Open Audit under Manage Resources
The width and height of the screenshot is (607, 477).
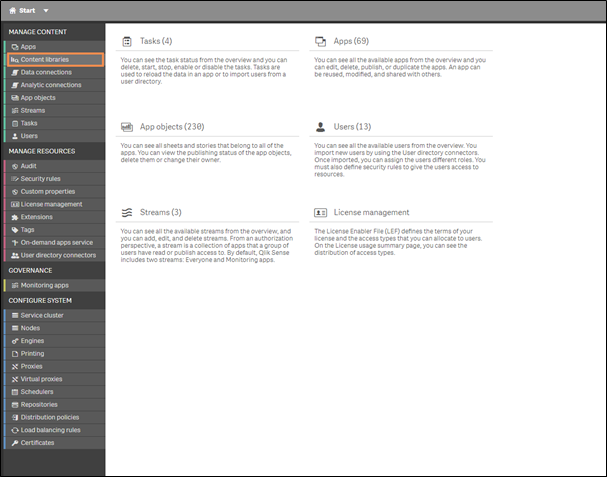[55, 166]
